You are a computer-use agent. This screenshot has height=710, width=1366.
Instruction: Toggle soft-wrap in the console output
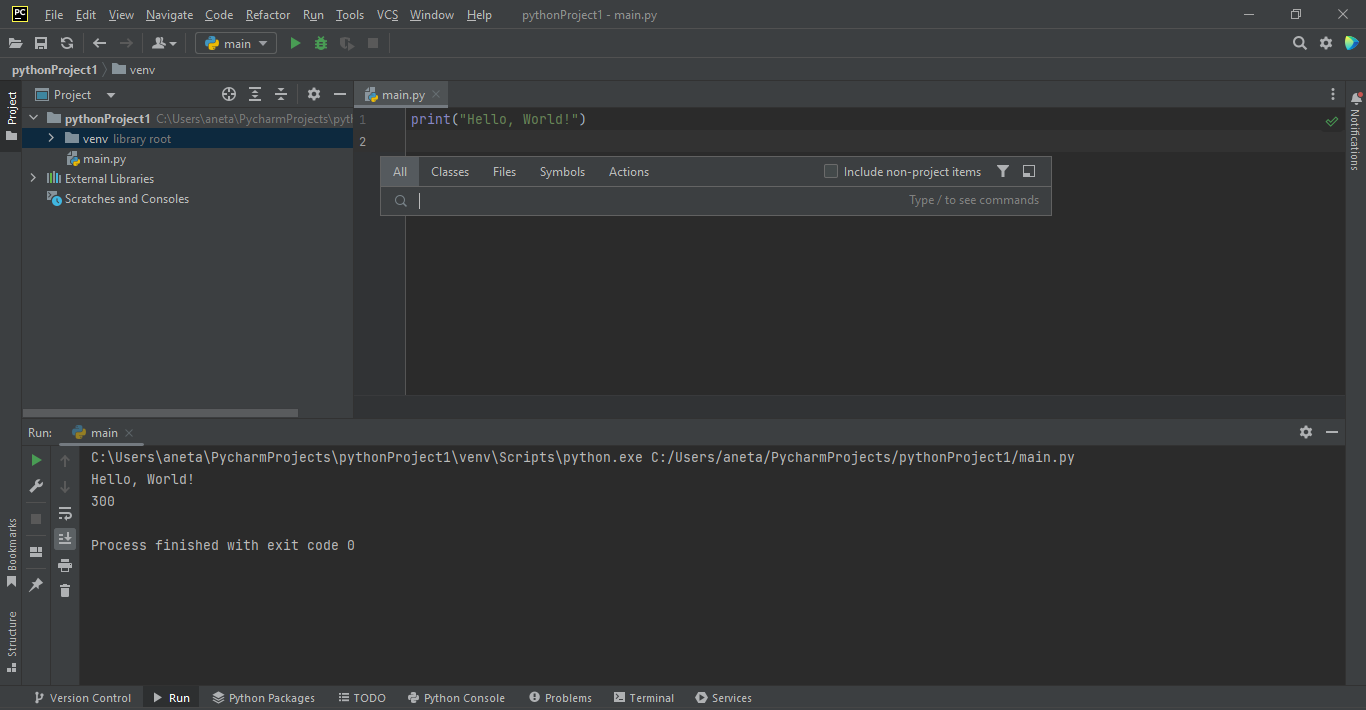[65, 512]
